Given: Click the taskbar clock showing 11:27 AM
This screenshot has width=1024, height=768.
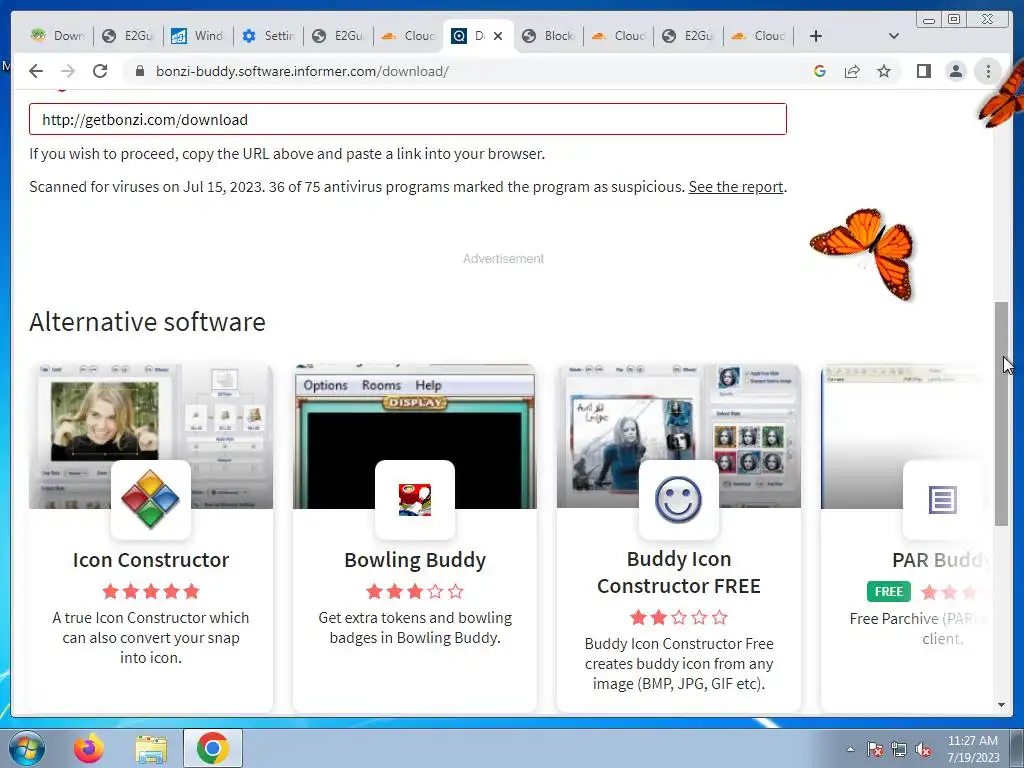Looking at the screenshot, I should (x=973, y=748).
